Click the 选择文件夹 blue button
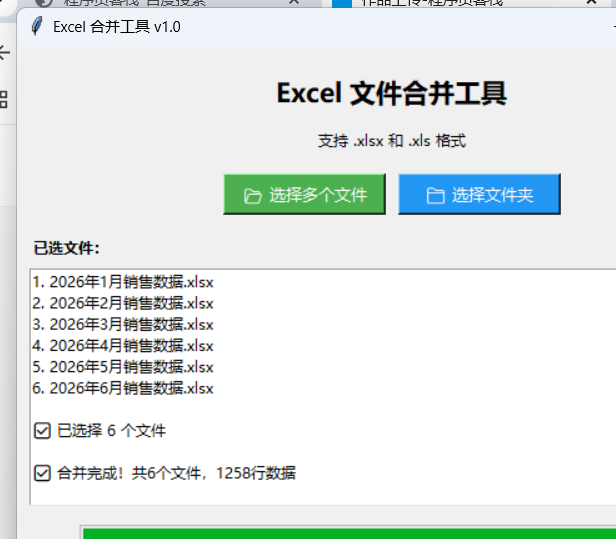This screenshot has height=539, width=616. (x=479, y=194)
